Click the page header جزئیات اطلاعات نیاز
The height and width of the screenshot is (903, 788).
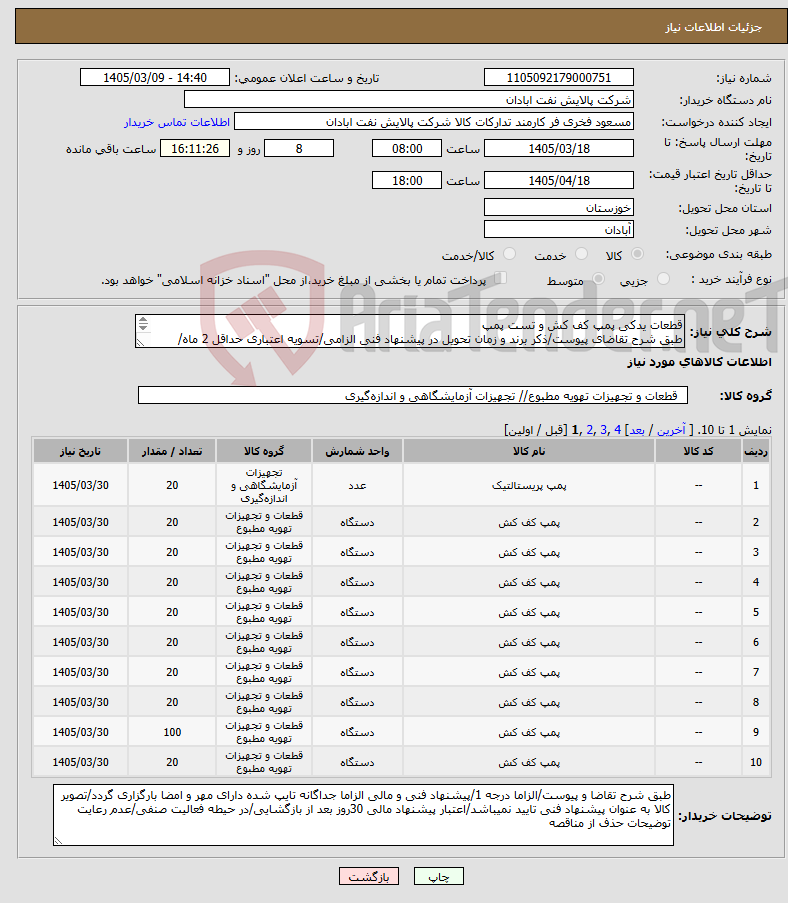pyautogui.click(x=713, y=27)
